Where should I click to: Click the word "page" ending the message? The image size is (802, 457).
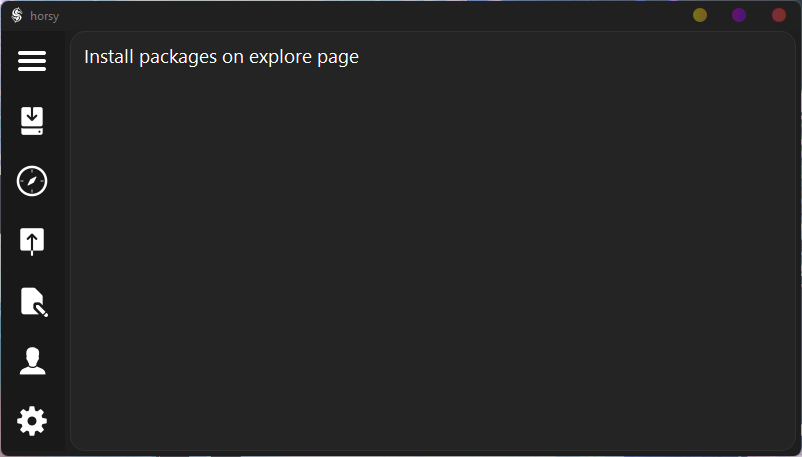(x=340, y=57)
